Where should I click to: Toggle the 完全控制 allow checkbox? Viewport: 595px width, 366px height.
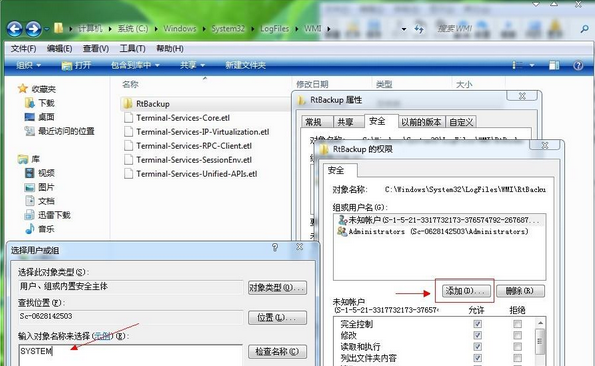(477, 324)
